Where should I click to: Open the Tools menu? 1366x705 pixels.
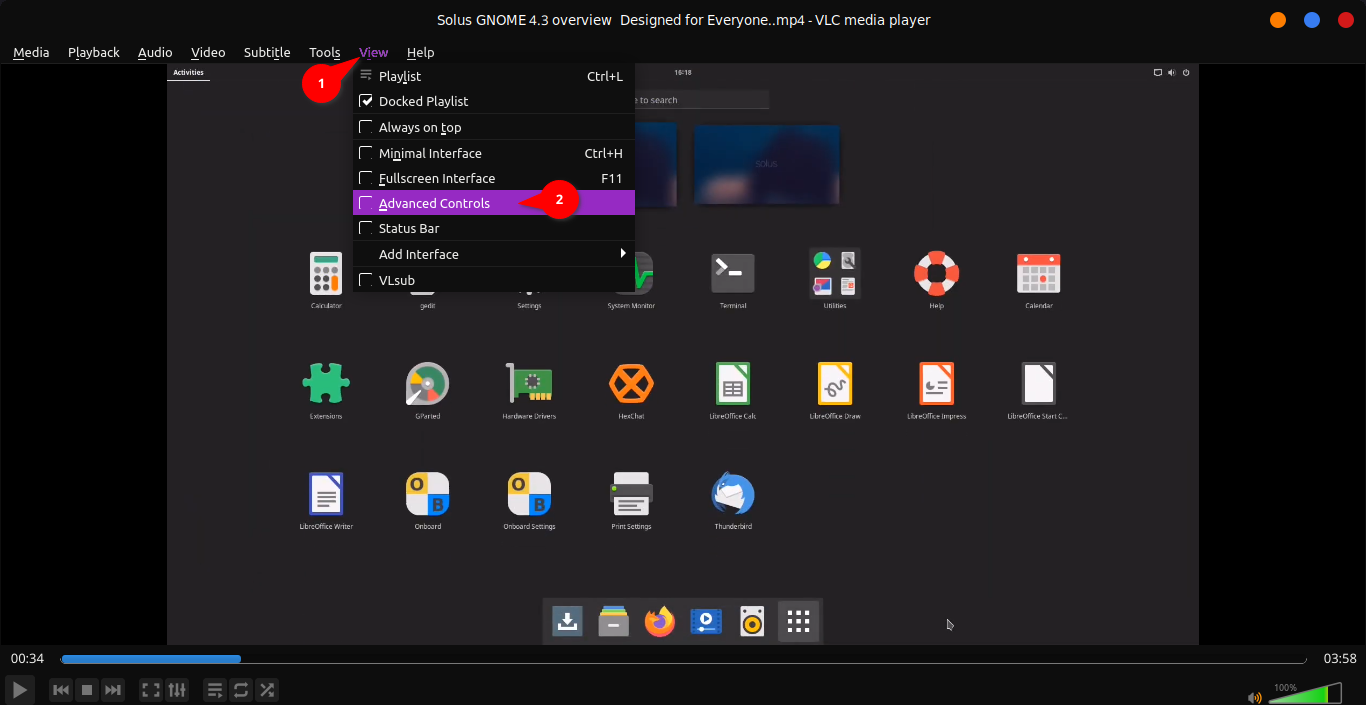(x=324, y=52)
